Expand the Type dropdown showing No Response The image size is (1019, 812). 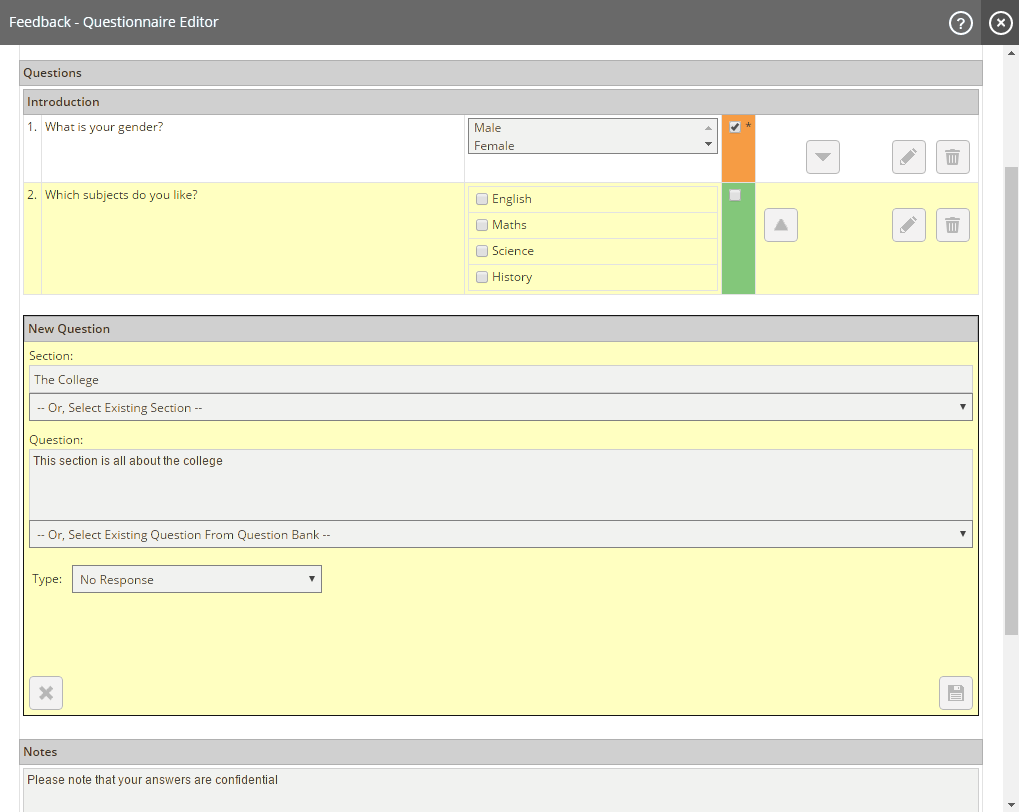click(197, 579)
